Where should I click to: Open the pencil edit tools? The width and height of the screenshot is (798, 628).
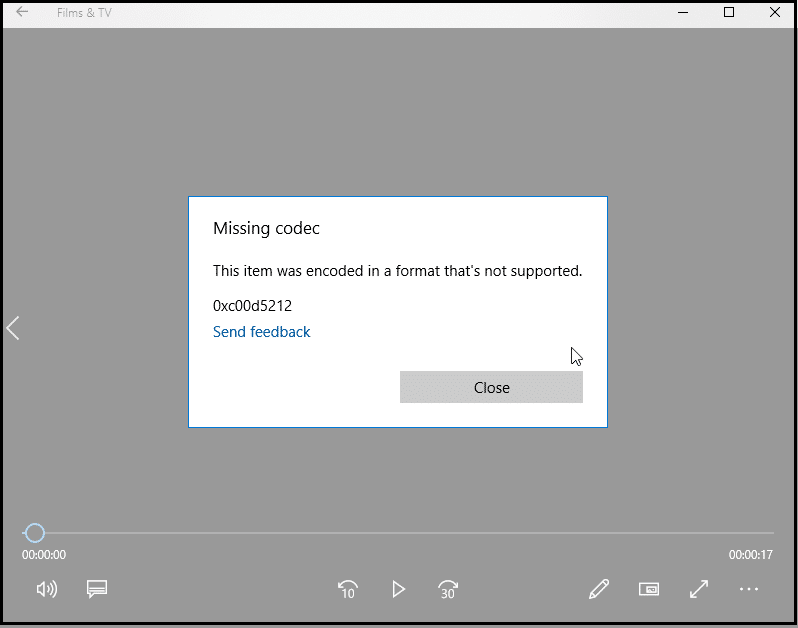599,589
